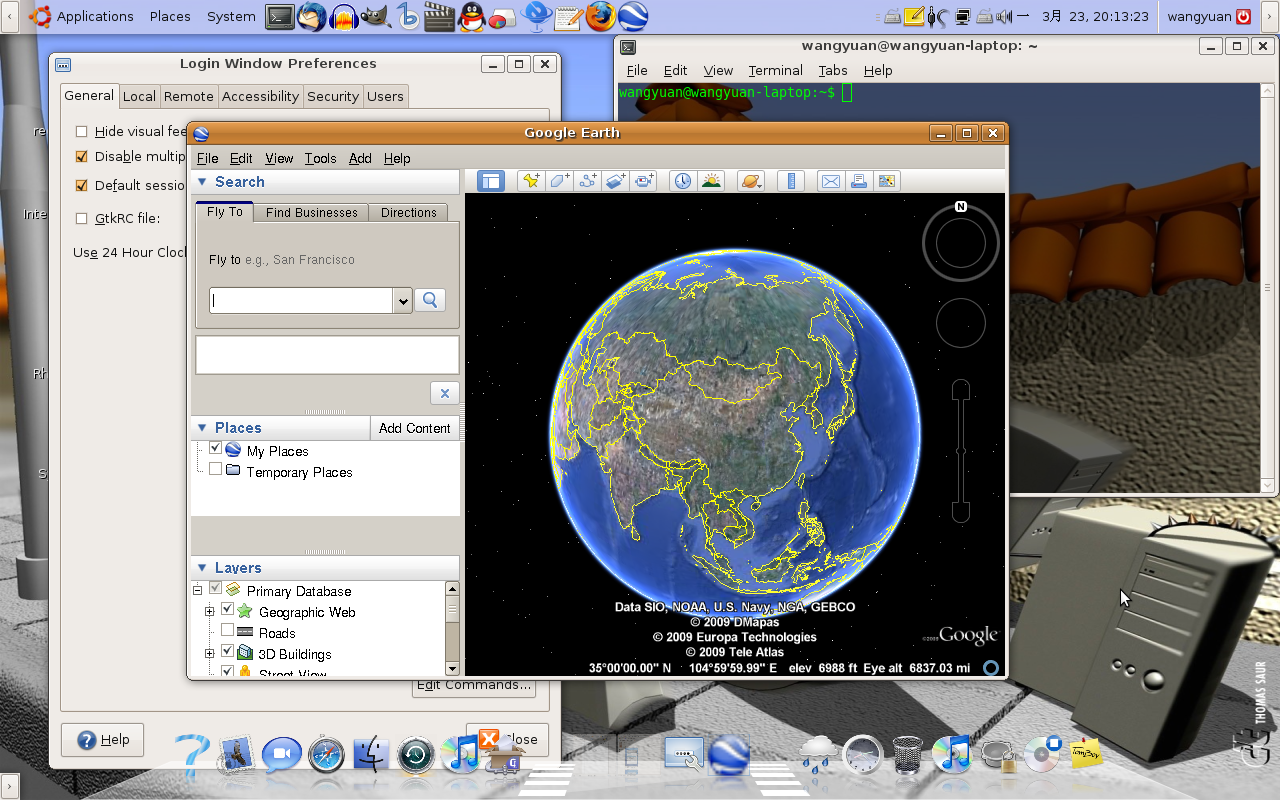The image size is (1280, 800).
Task: Open the Terminal window's Edit menu
Action: pos(676,70)
